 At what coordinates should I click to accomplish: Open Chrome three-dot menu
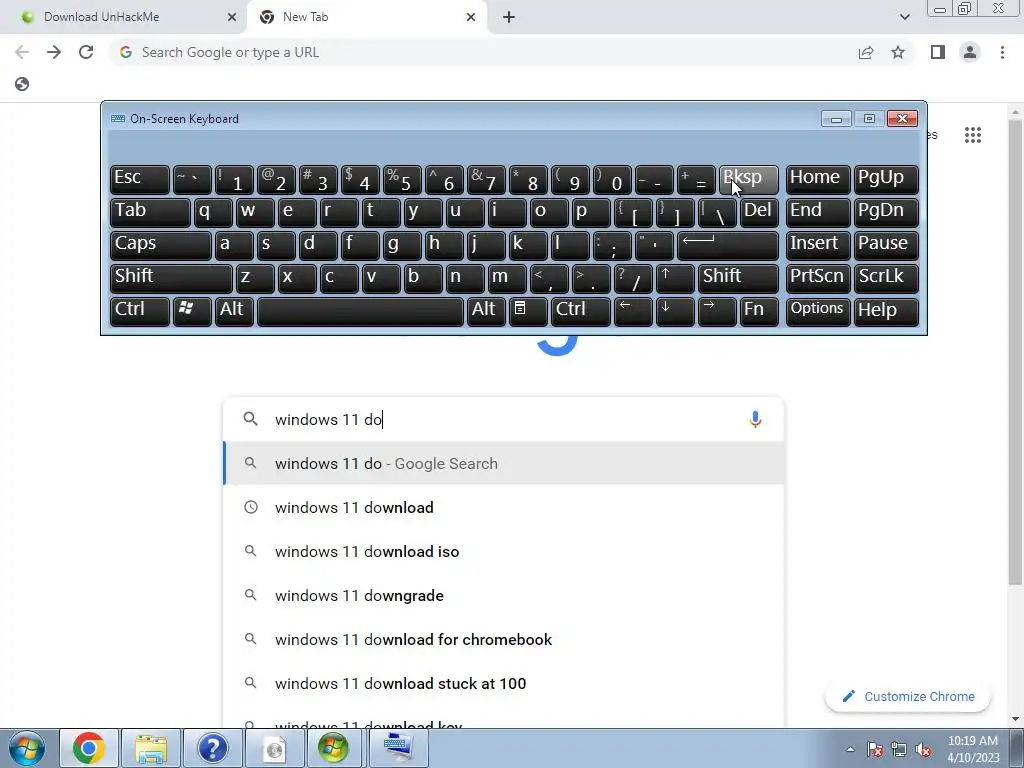click(1002, 52)
